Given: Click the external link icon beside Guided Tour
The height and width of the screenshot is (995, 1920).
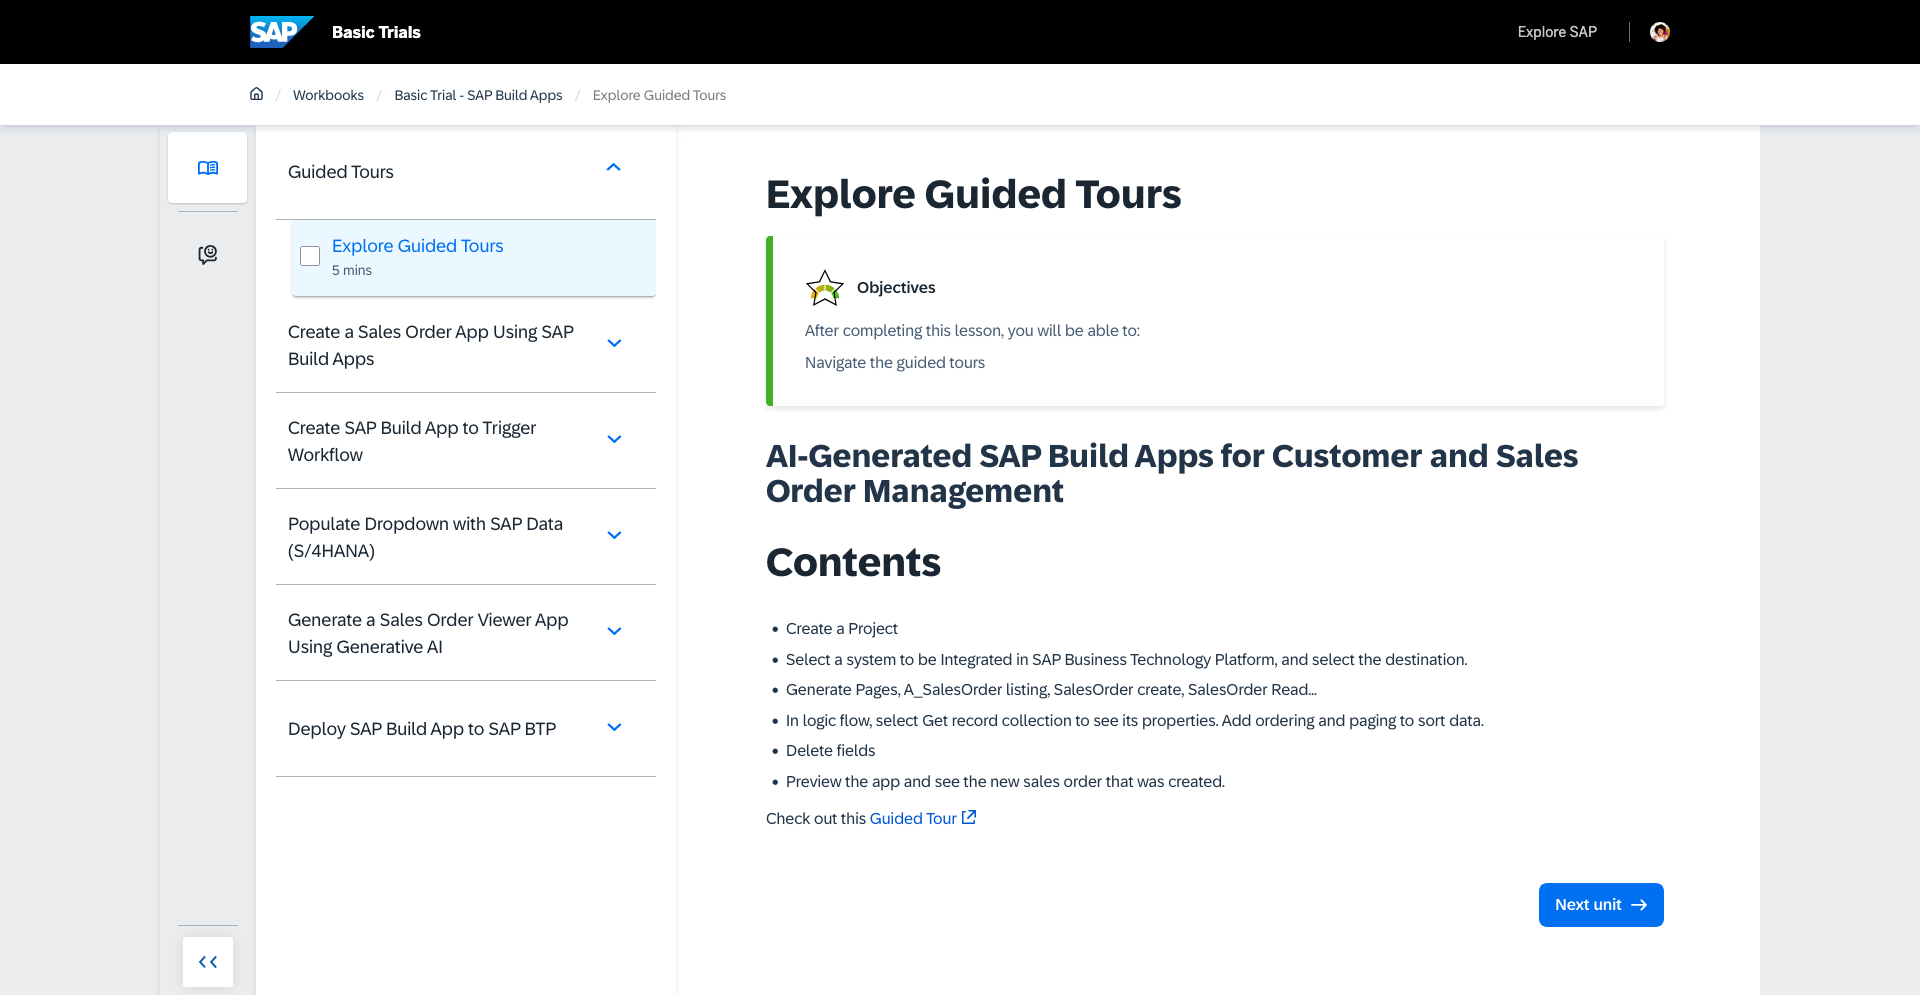Looking at the screenshot, I should (x=969, y=817).
